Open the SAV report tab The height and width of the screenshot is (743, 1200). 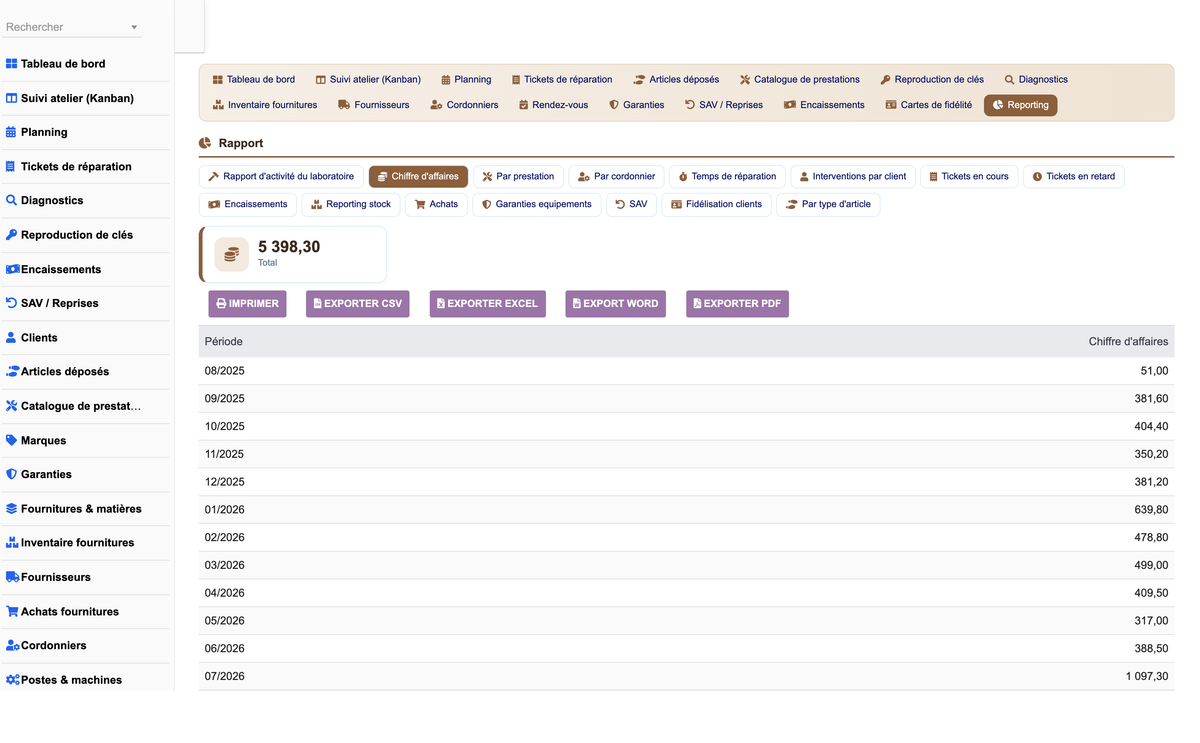(x=631, y=205)
